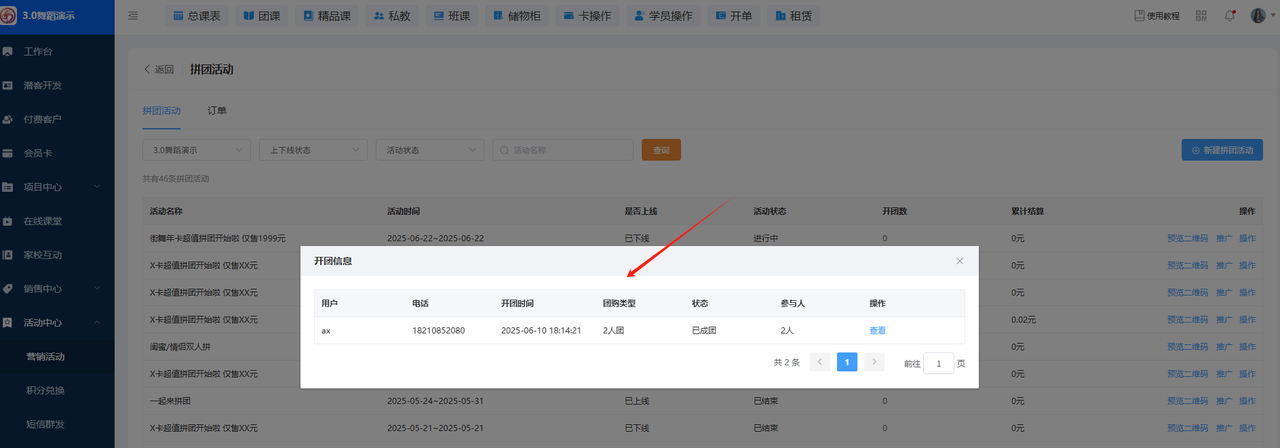Open 积分兑换 in the sidebar
Image resolution: width=1280 pixels, height=448 pixels.
click(45, 390)
